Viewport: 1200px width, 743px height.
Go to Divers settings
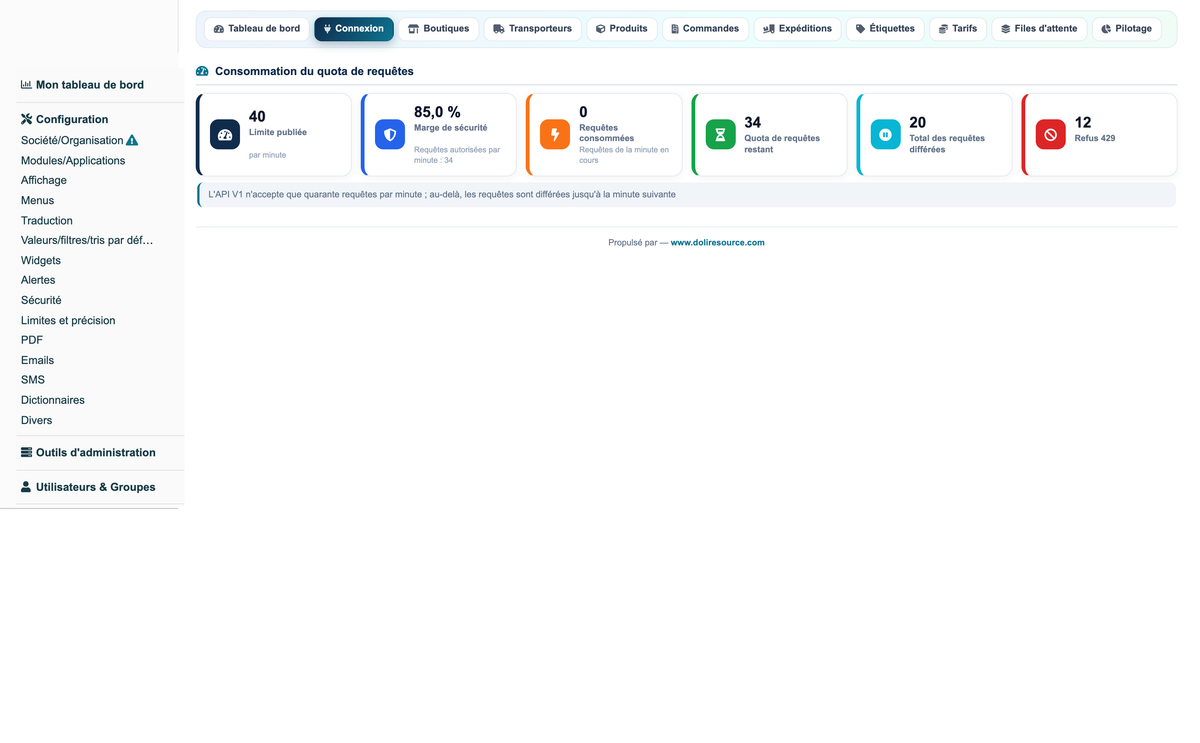37,421
